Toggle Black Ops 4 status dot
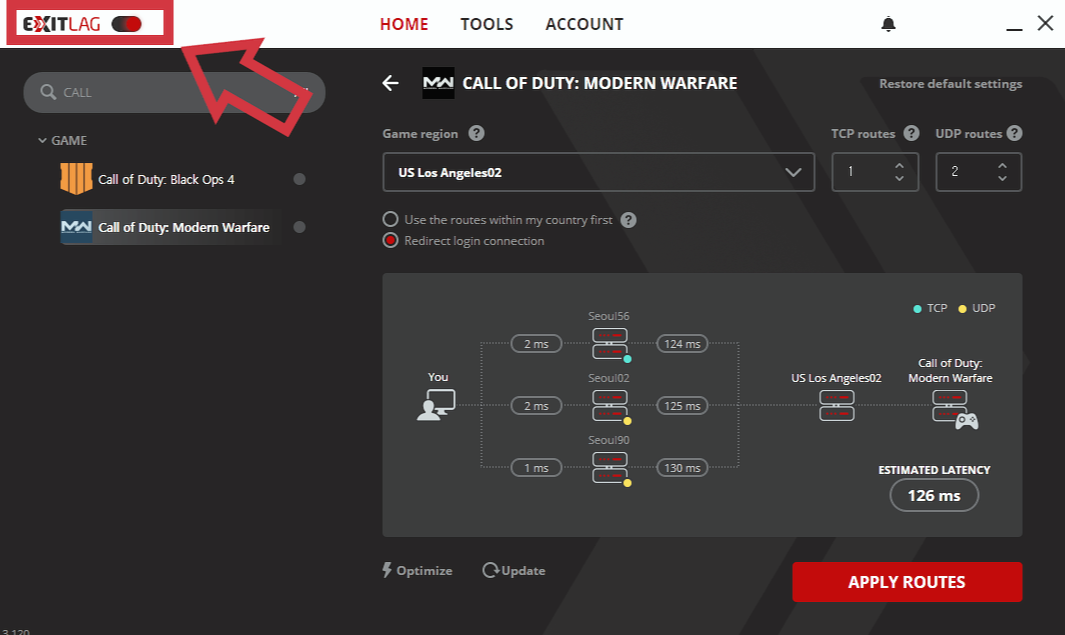 300,179
